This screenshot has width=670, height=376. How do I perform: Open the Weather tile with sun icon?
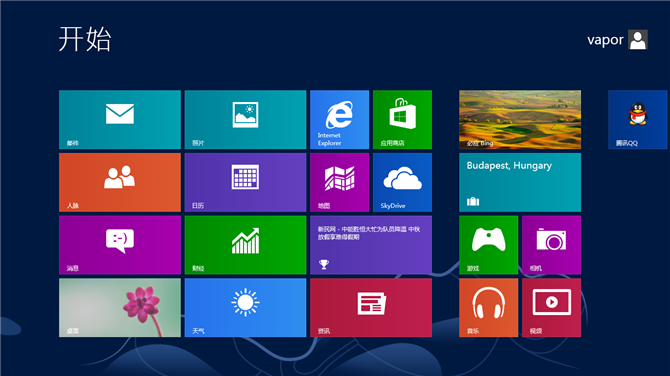(245, 308)
